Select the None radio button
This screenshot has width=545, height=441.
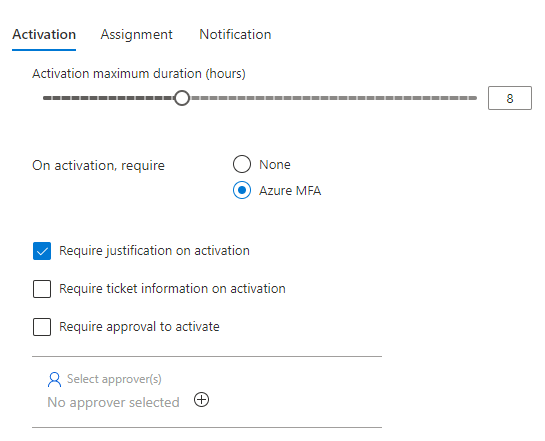[242, 164]
